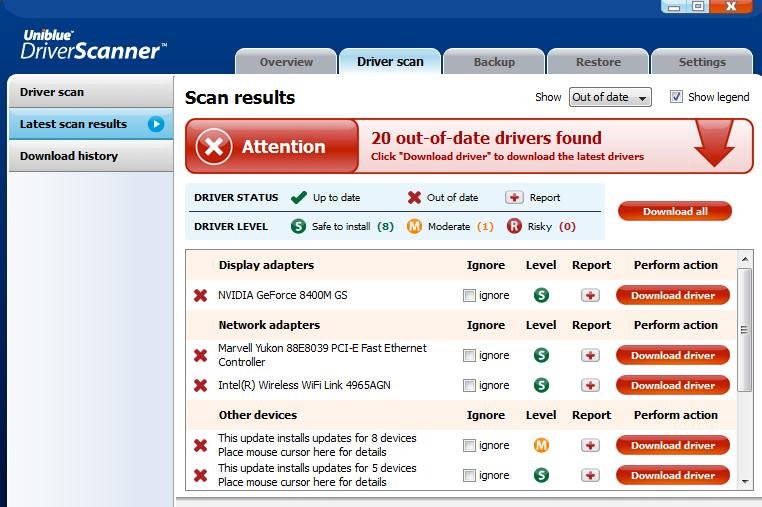Click green S level icon for 5 devices update

541,475
